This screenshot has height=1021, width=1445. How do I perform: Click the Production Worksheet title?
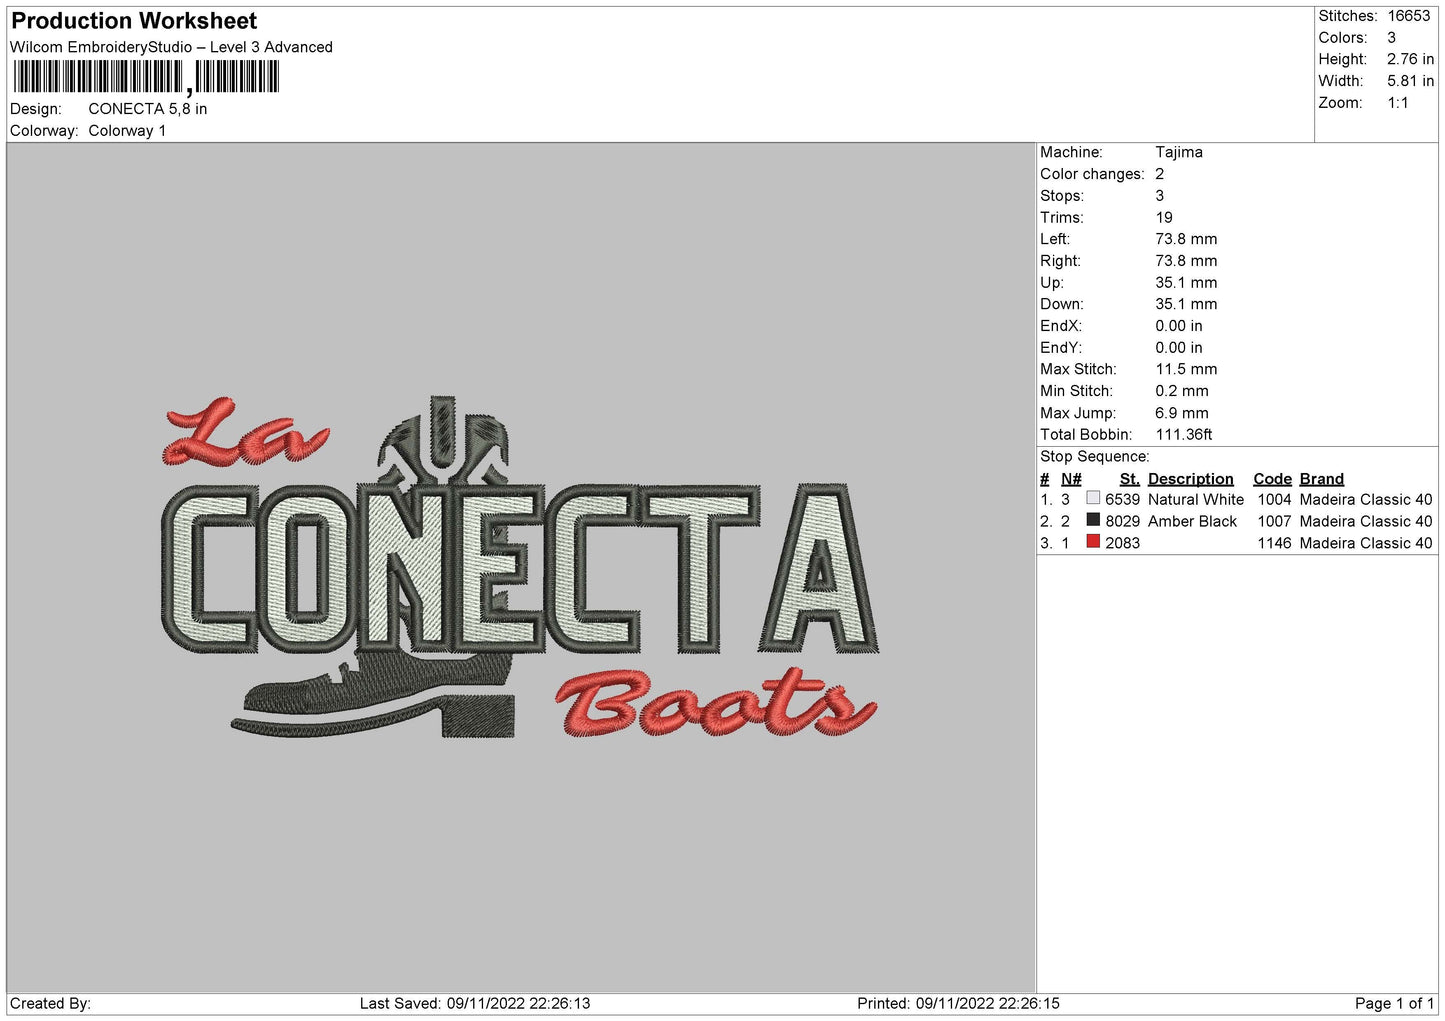(x=134, y=21)
